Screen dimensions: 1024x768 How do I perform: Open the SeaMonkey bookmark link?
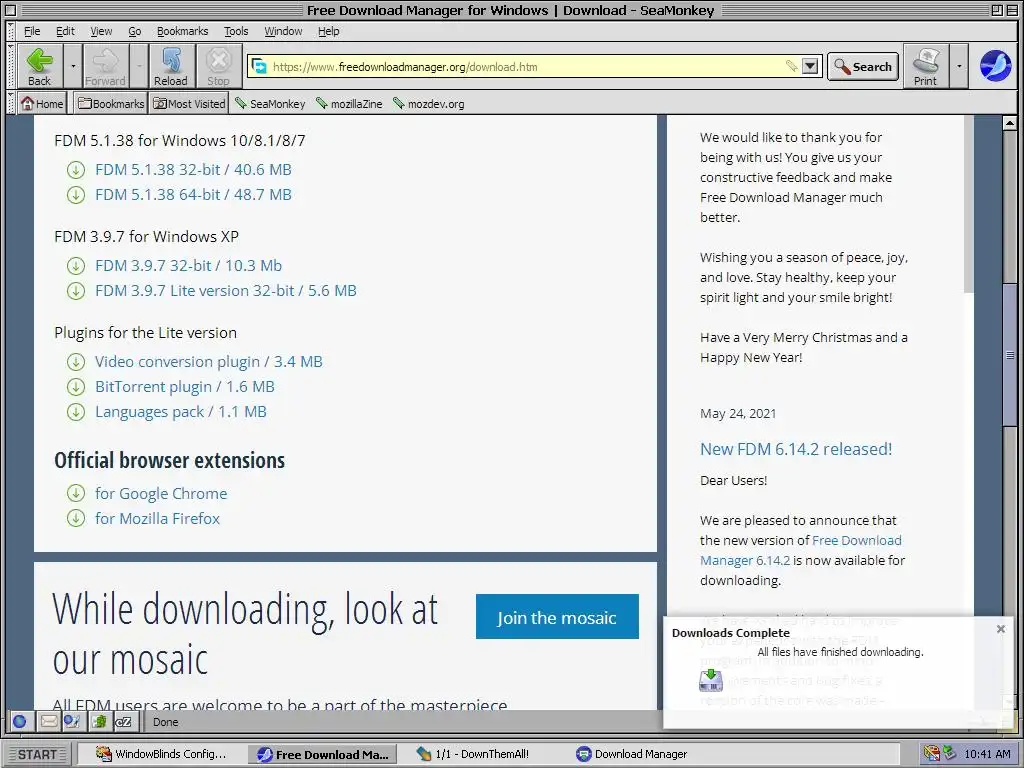270,103
